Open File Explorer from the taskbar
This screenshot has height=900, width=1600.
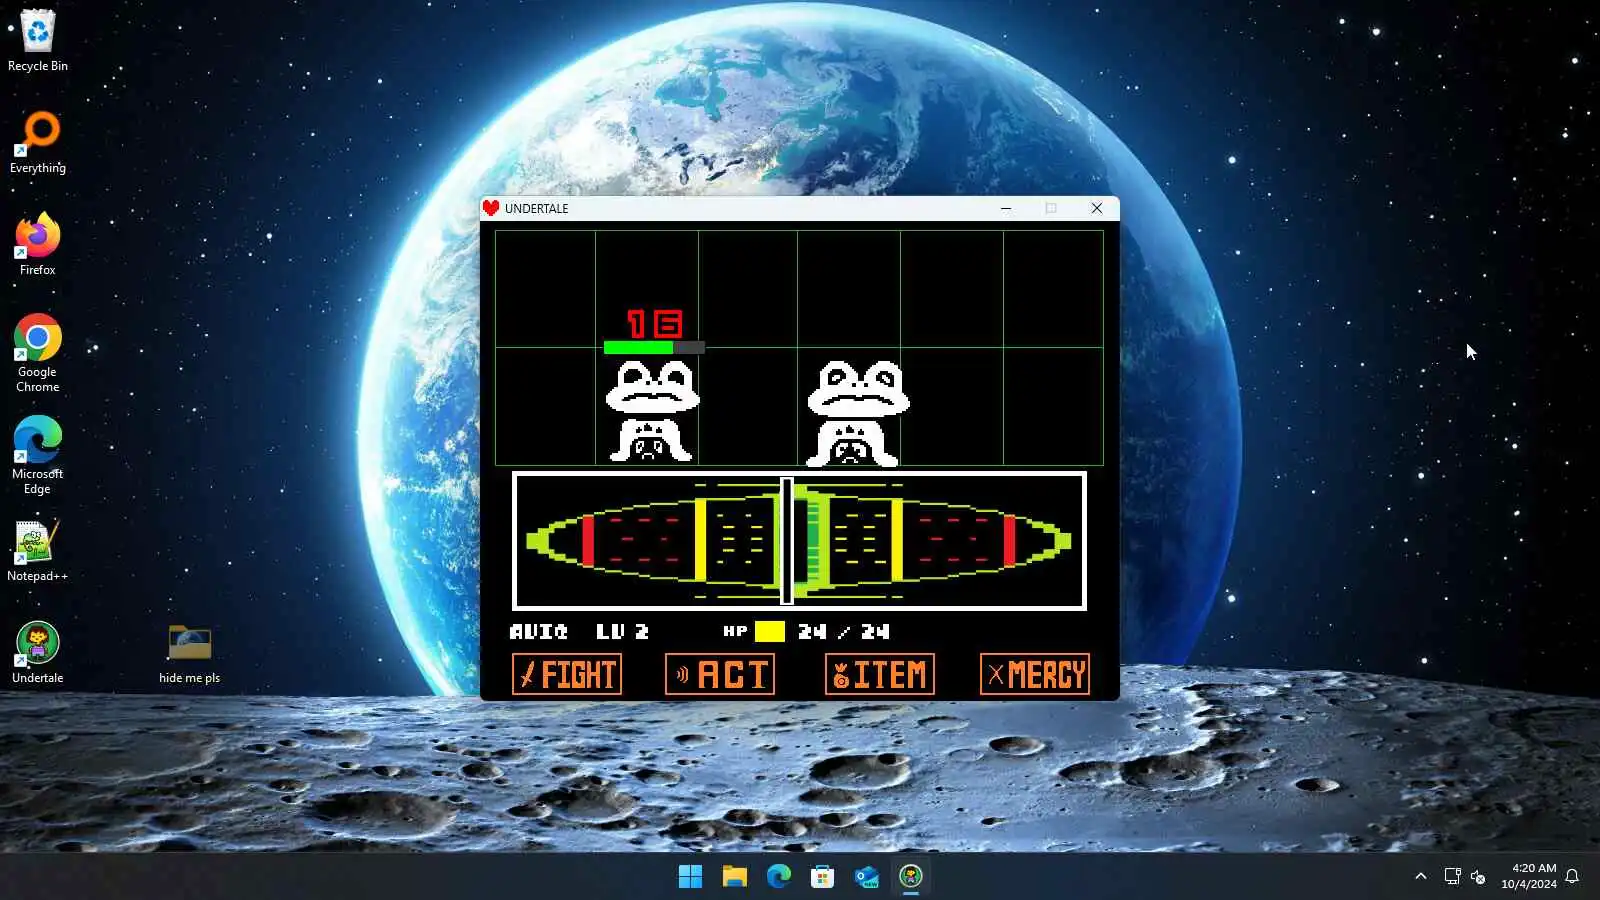[735, 877]
